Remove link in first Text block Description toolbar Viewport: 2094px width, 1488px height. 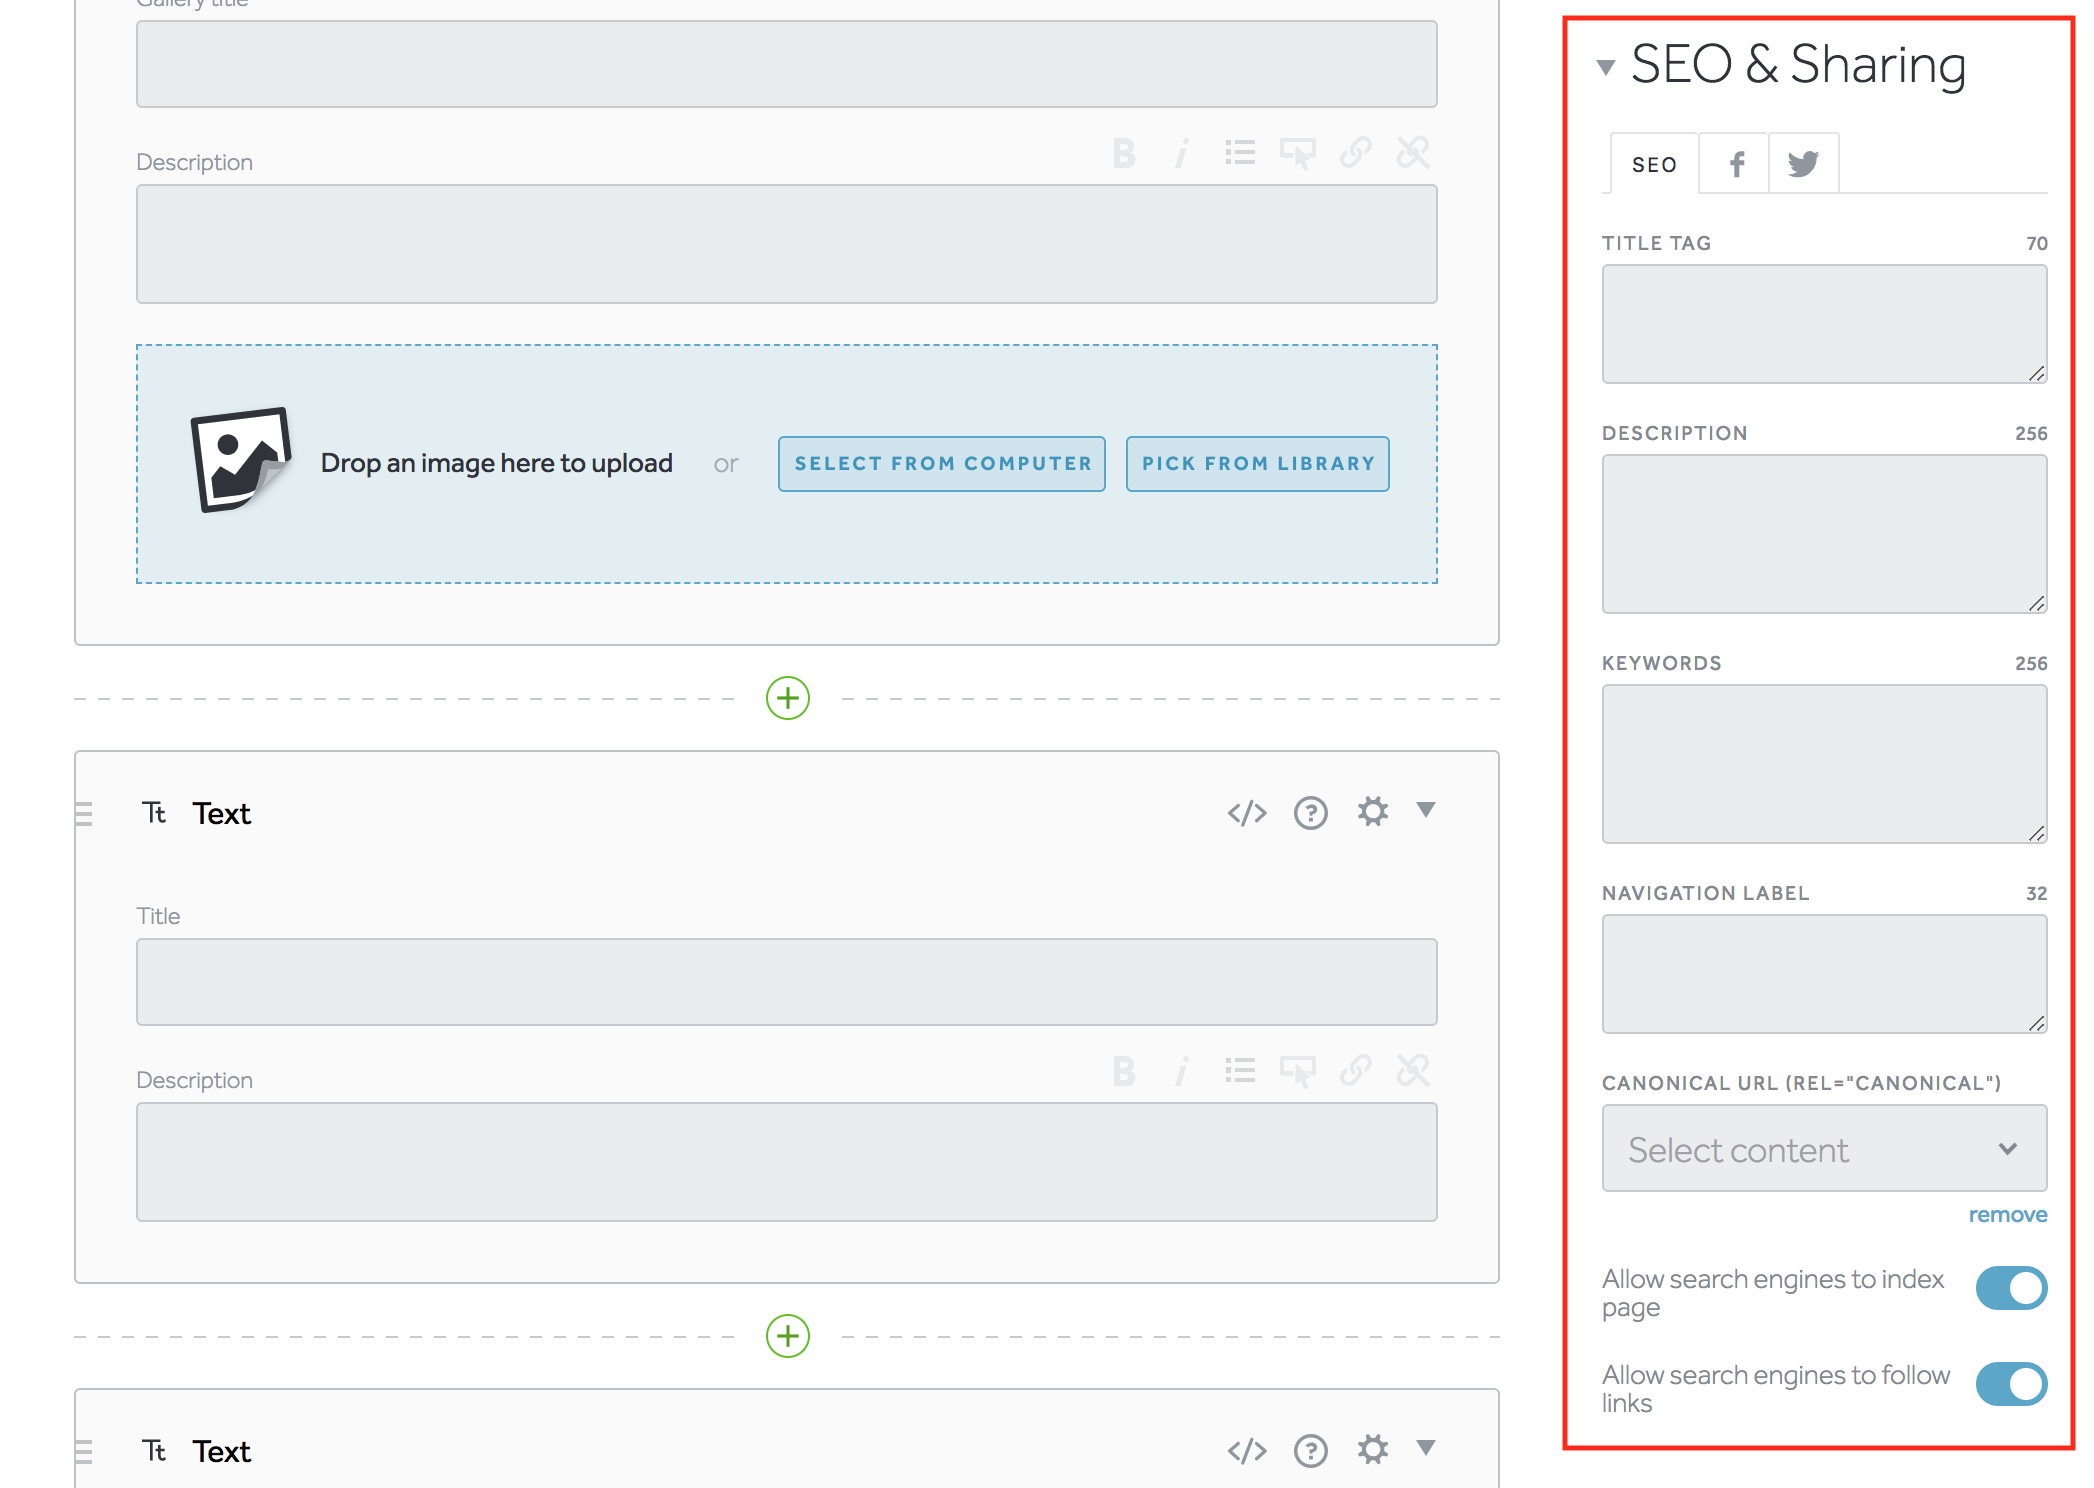1413,1071
